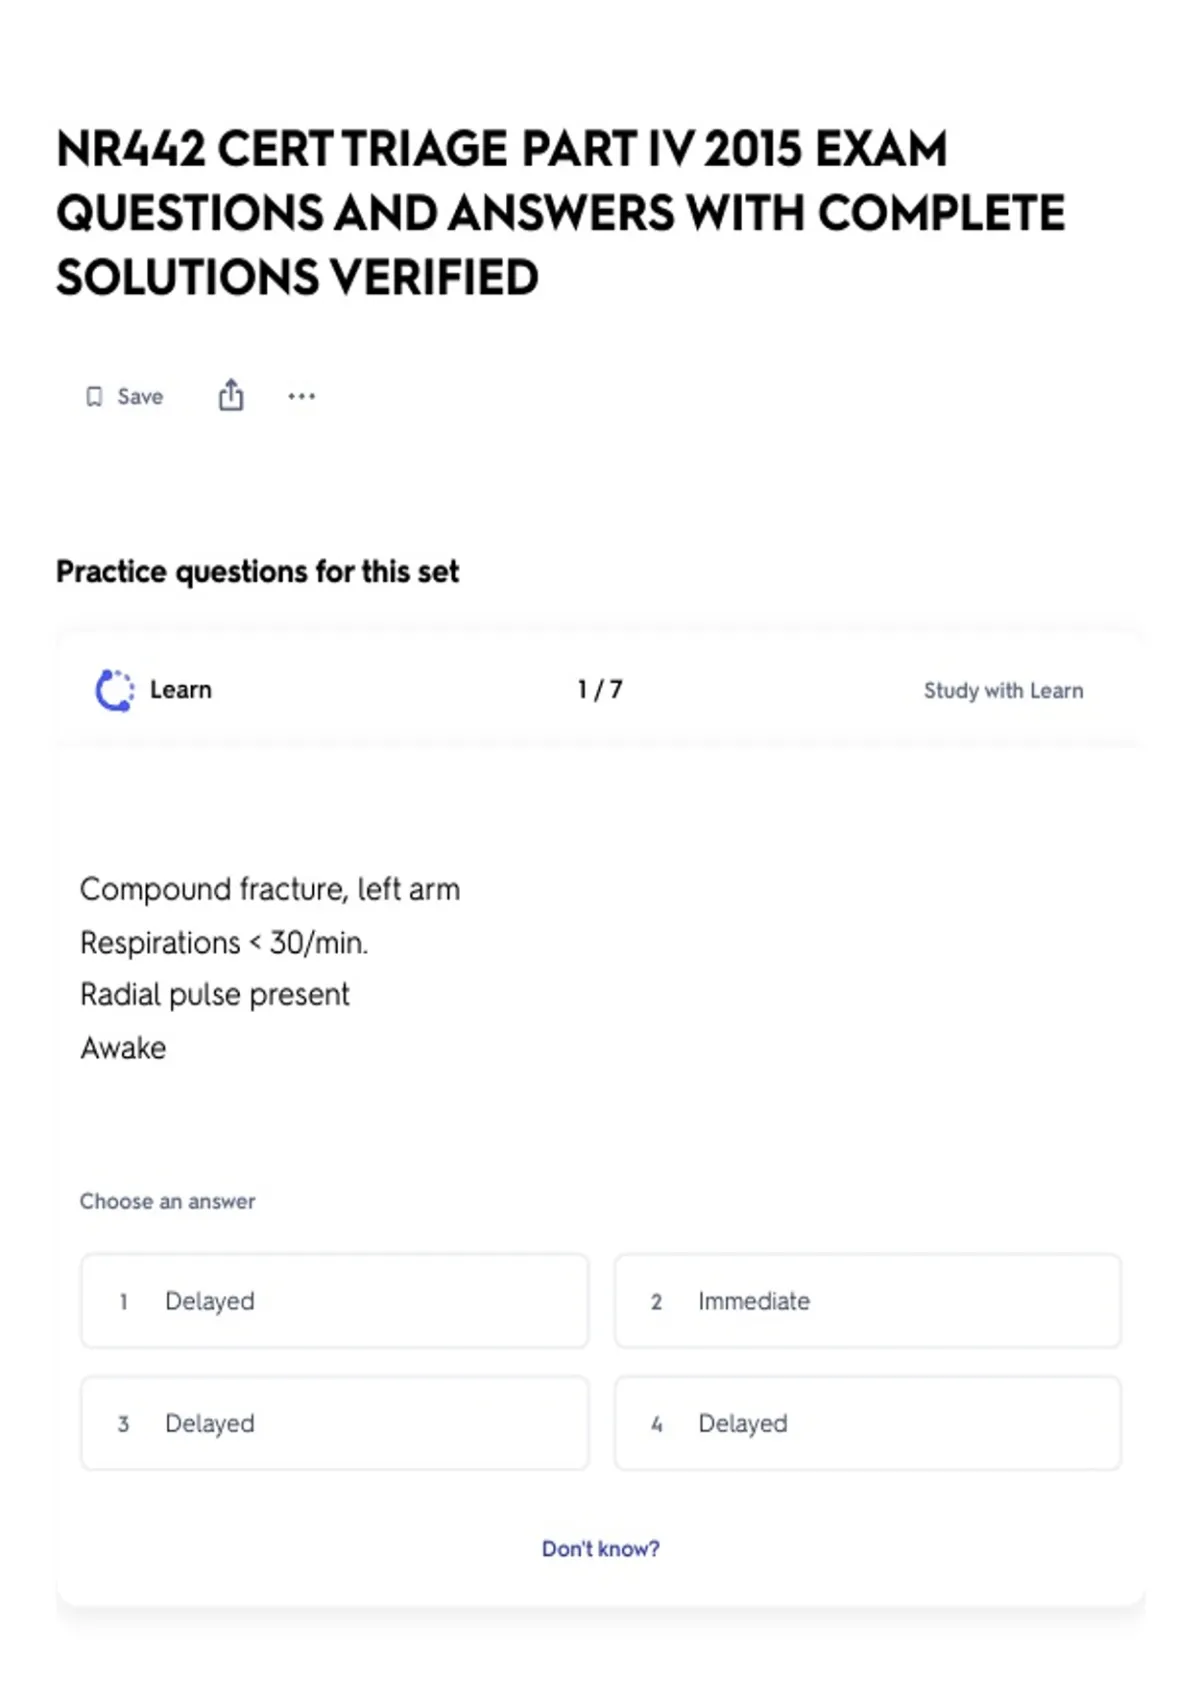
Task: Click the Respirations < 30/min. line
Action: tap(224, 942)
